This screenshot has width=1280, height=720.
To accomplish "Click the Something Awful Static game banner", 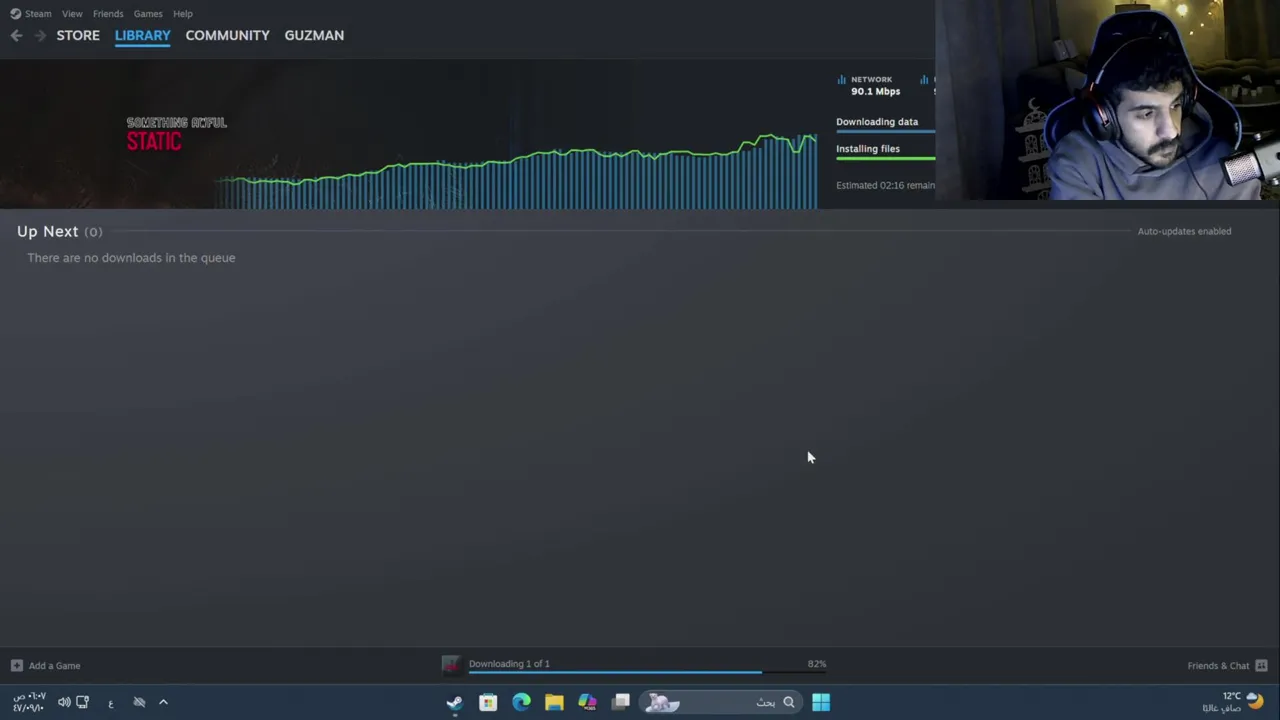I will point(176,134).
